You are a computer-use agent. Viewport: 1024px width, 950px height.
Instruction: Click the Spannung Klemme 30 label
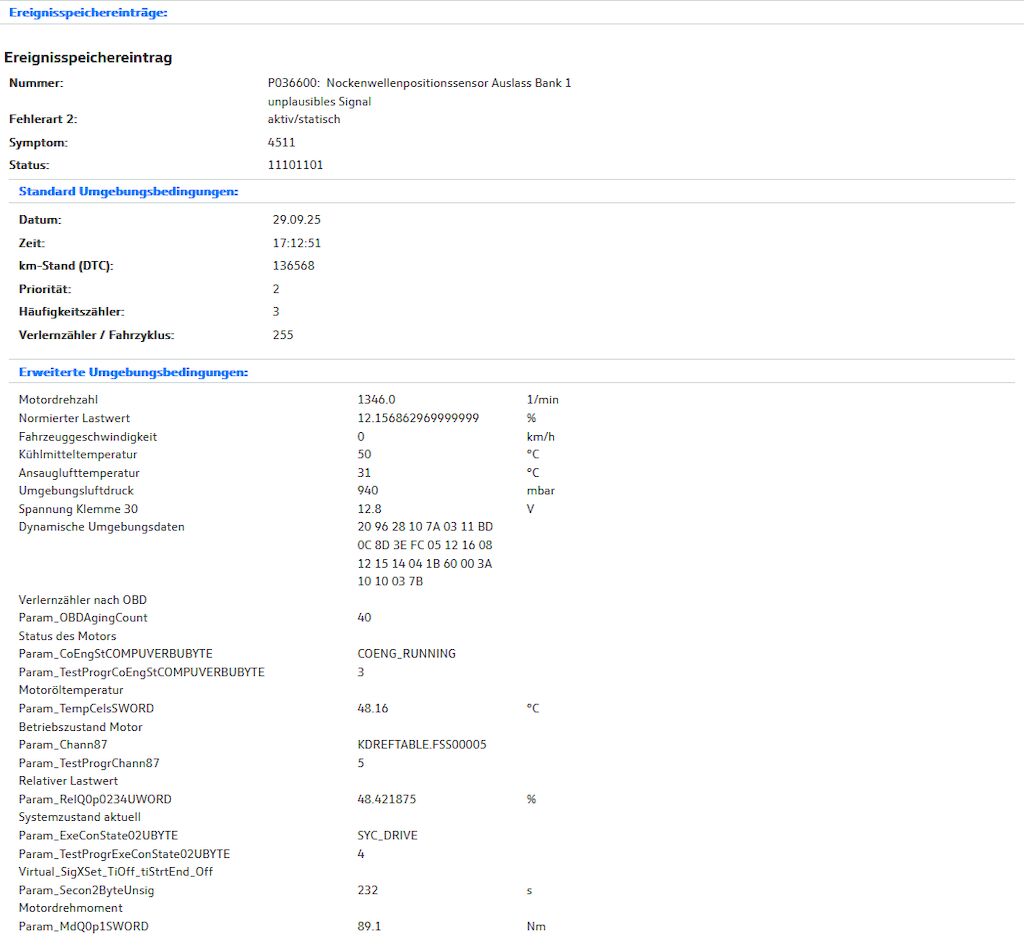click(79, 509)
